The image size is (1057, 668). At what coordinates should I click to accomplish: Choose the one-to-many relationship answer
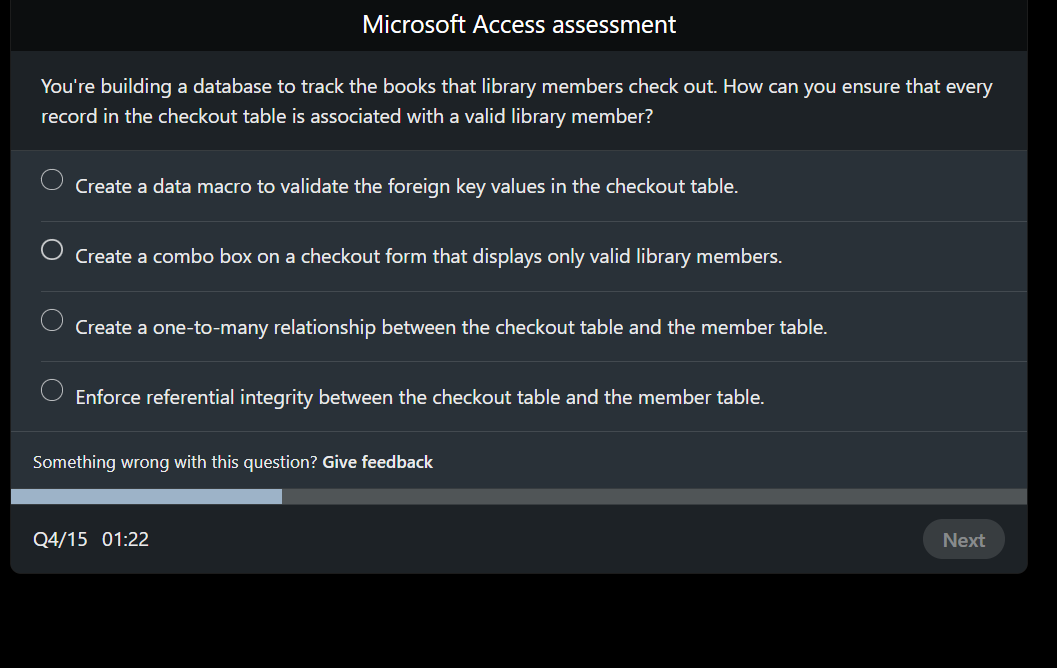51,320
